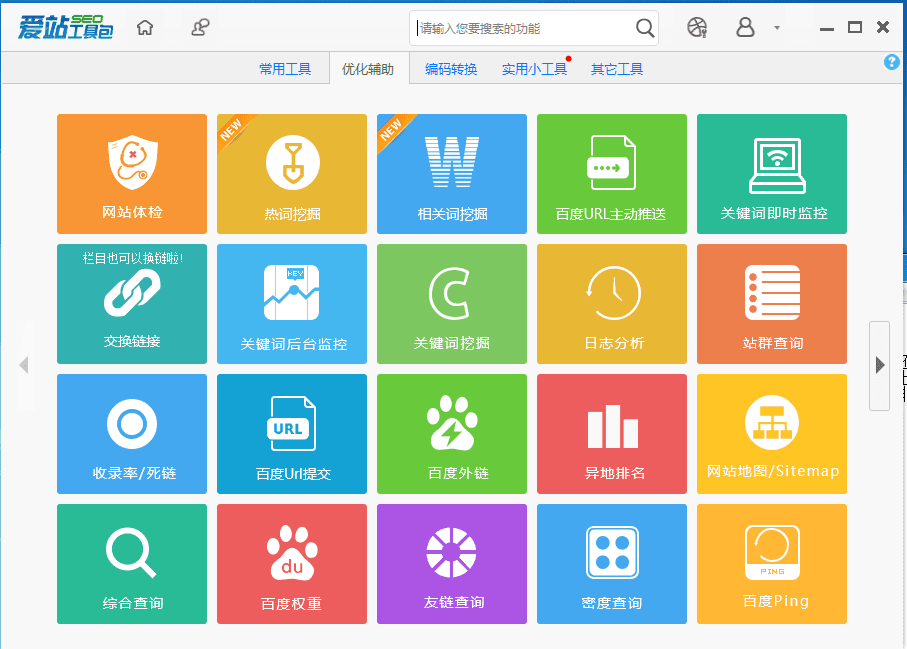Image resolution: width=907 pixels, height=649 pixels.
Task: Go to previous page with left arrow
Action: tap(24, 365)
